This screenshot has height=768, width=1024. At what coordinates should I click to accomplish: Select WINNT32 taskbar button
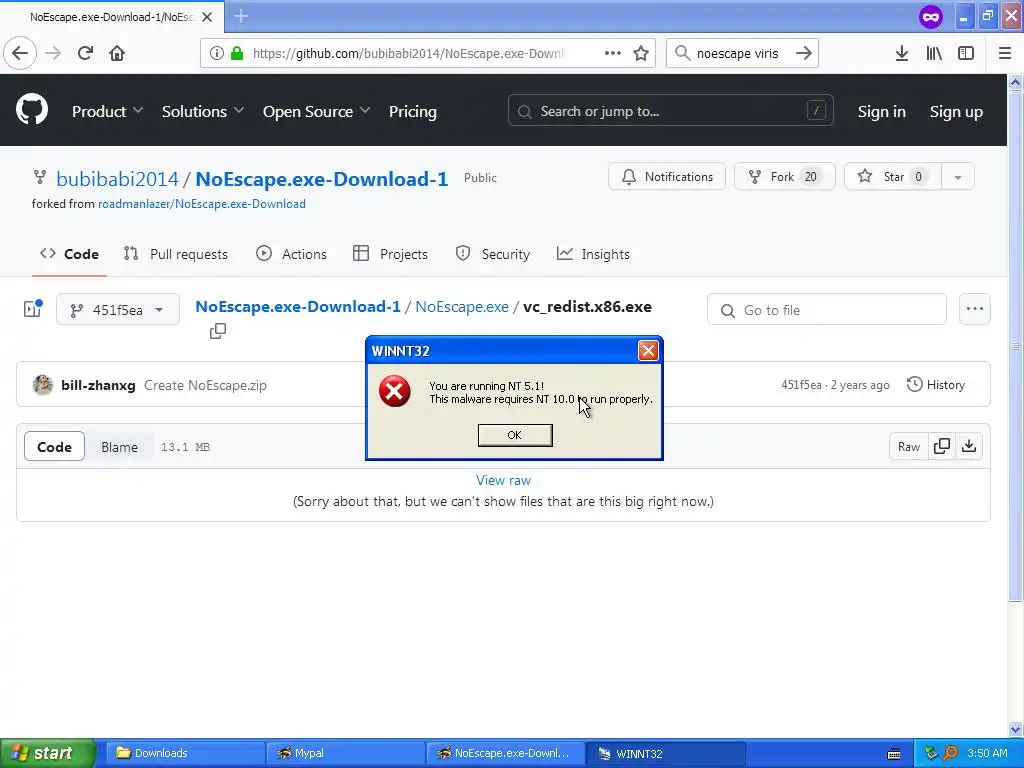666,753
